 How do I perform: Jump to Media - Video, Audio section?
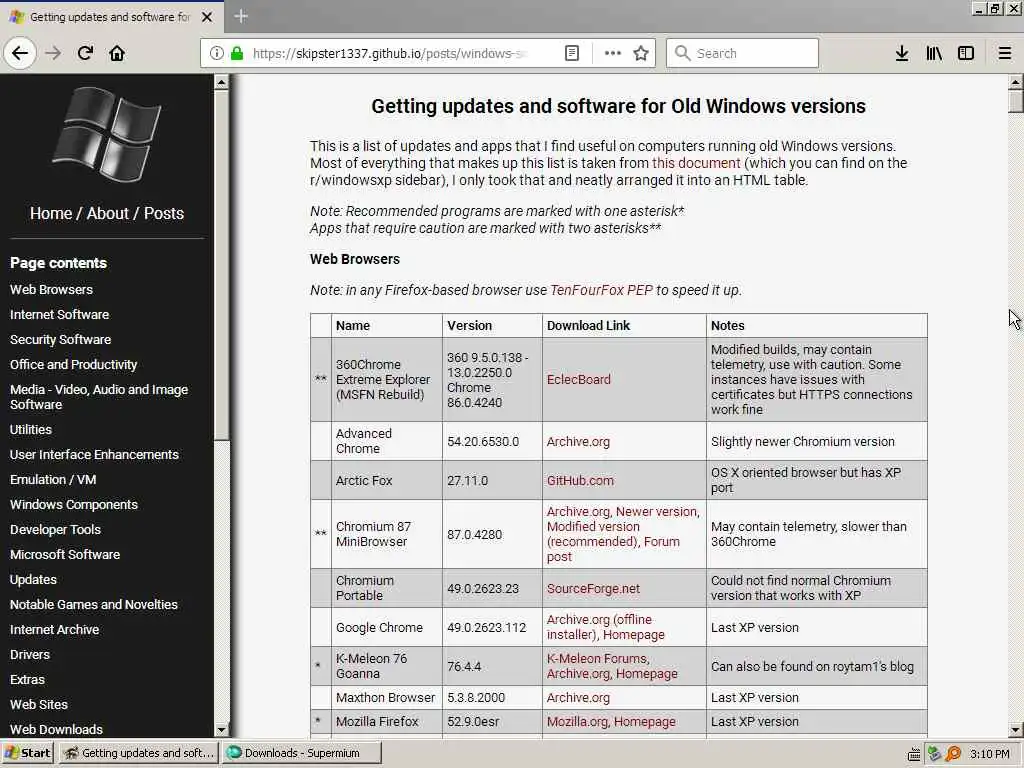99,397
